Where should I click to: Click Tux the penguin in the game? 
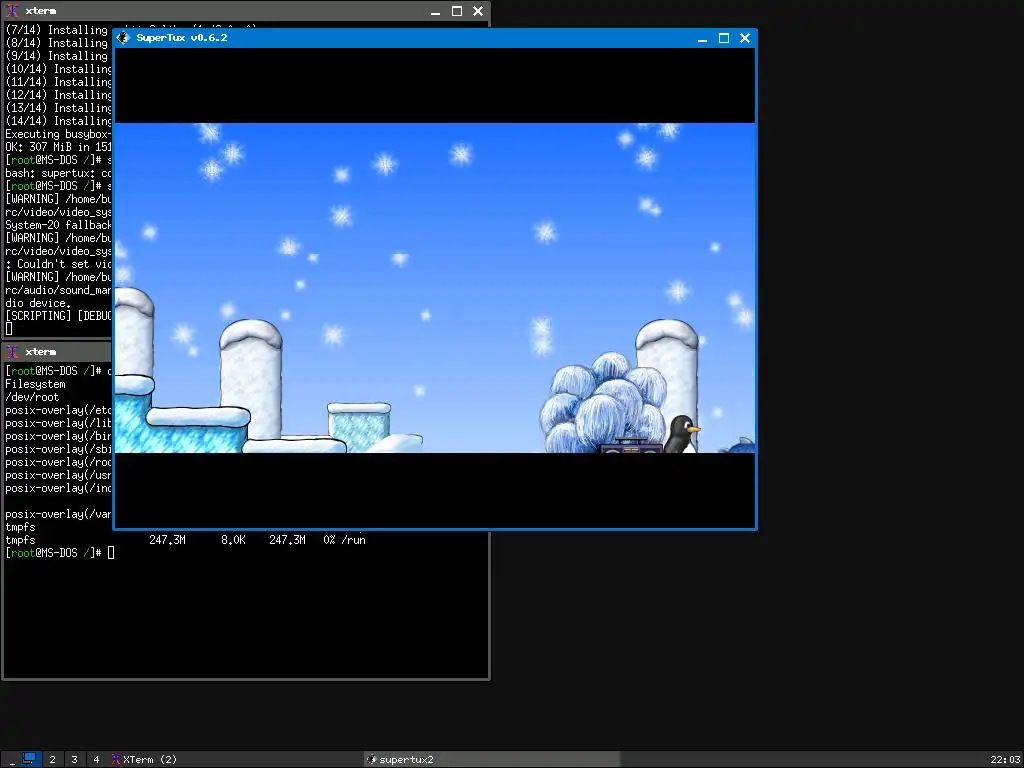tap(682, 434)
